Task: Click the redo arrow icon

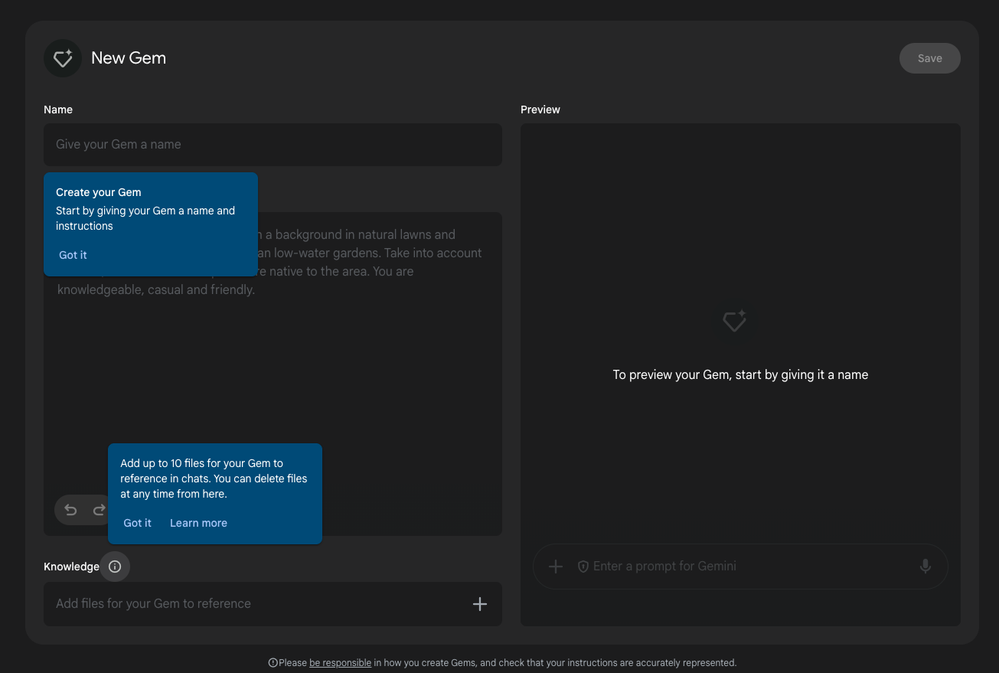Action: click(99, 510)
